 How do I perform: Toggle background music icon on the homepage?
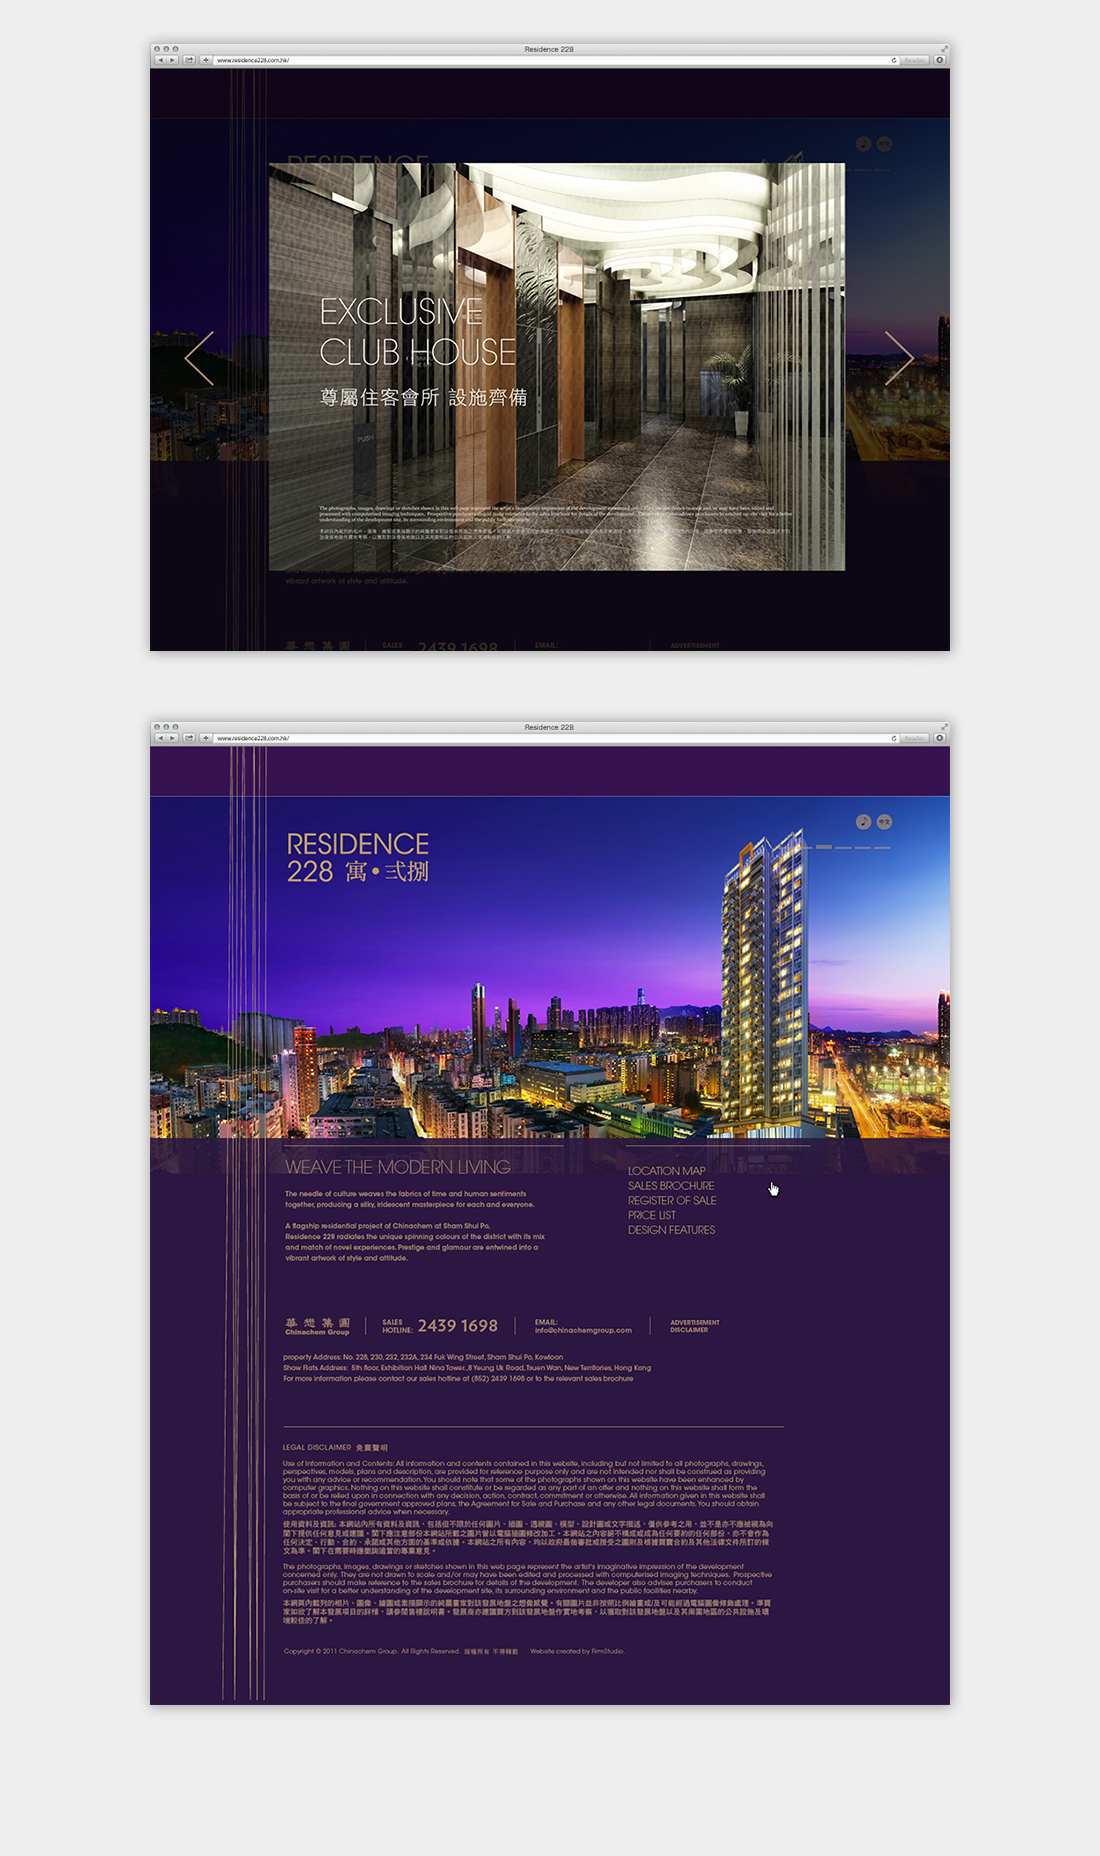click(x=864, y=822)
